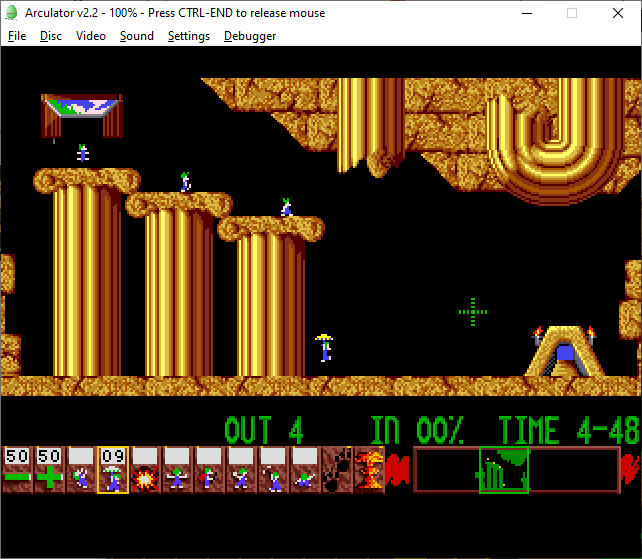Nuke all lemmings with the mushroom cloud icon
Viewport: 642px width, 559px height.
coord(369,470)
